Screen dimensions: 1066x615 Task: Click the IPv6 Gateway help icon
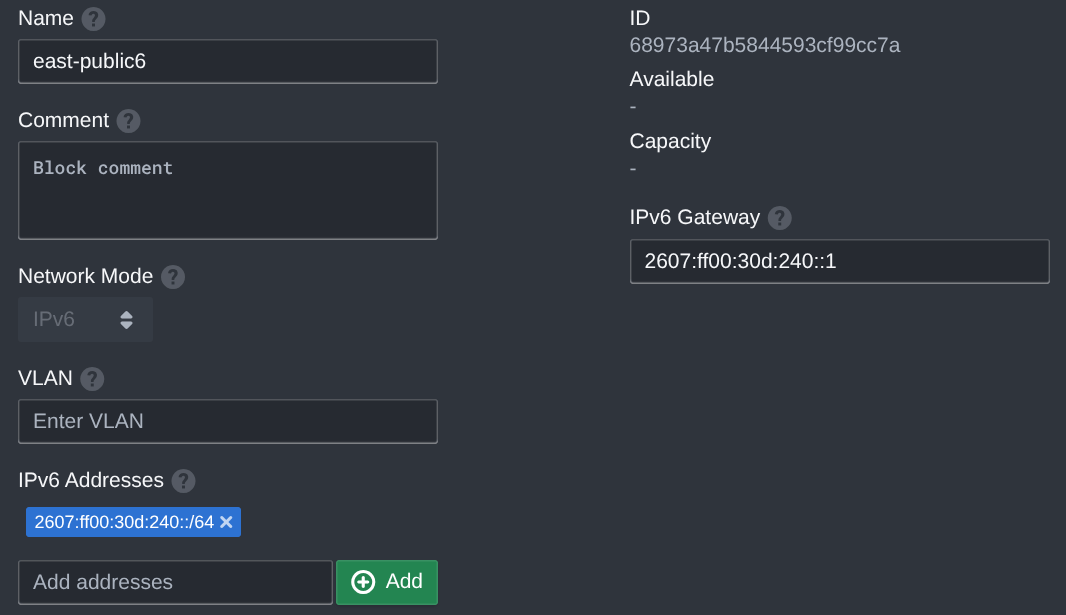779,218
